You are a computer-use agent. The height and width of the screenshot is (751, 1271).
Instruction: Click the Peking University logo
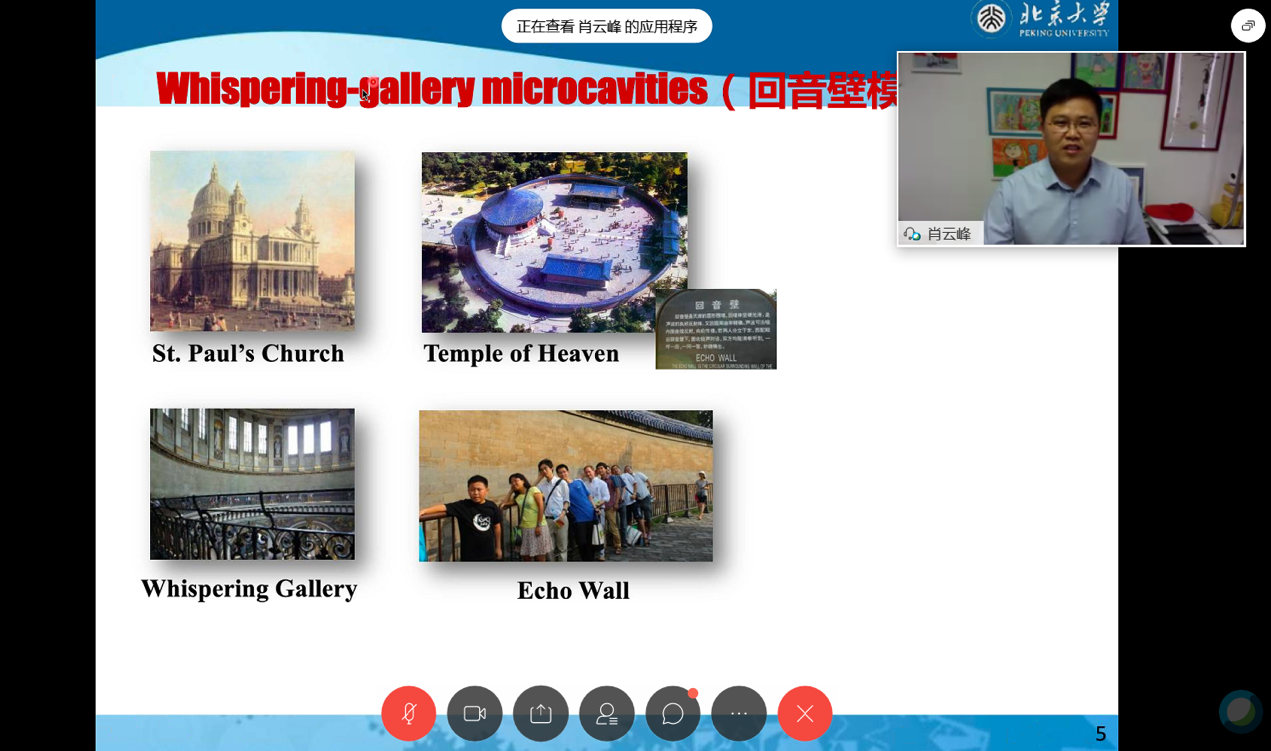[x=1040, y=18]
